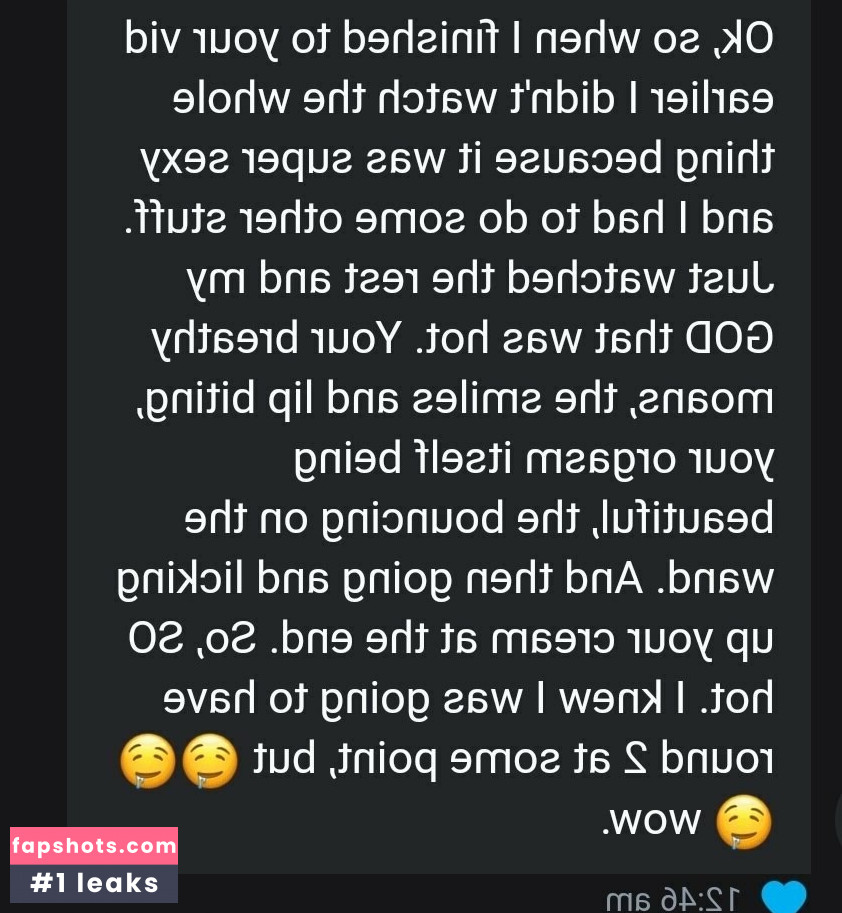The width and height of the screenshot is (842, 913).
Task: Tap the blue heart reaction icon
Action: tap(784, 897)
